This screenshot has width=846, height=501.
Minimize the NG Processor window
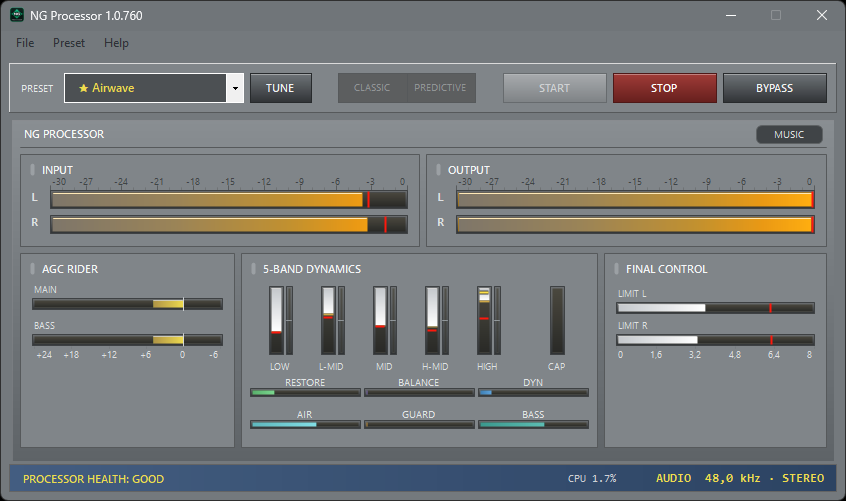click(x=731, y=15)
